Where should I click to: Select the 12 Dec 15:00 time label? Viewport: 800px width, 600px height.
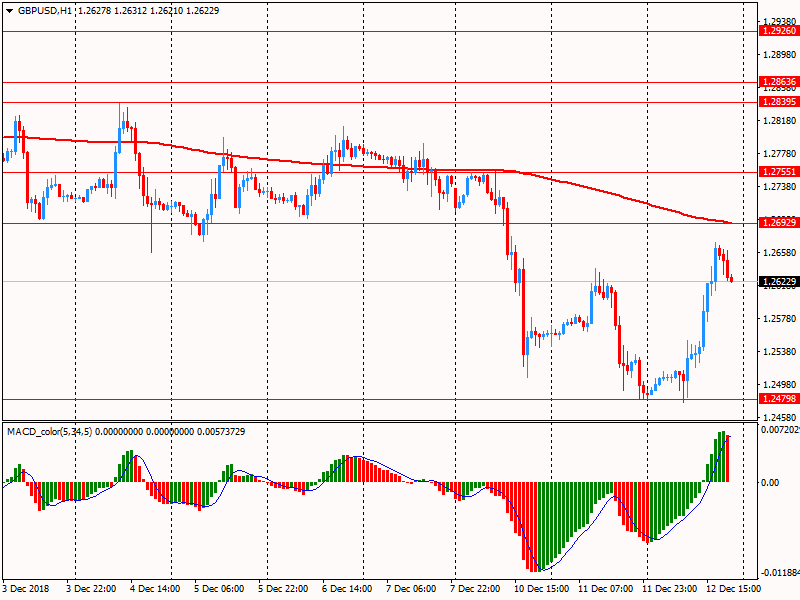coord(732,589)
